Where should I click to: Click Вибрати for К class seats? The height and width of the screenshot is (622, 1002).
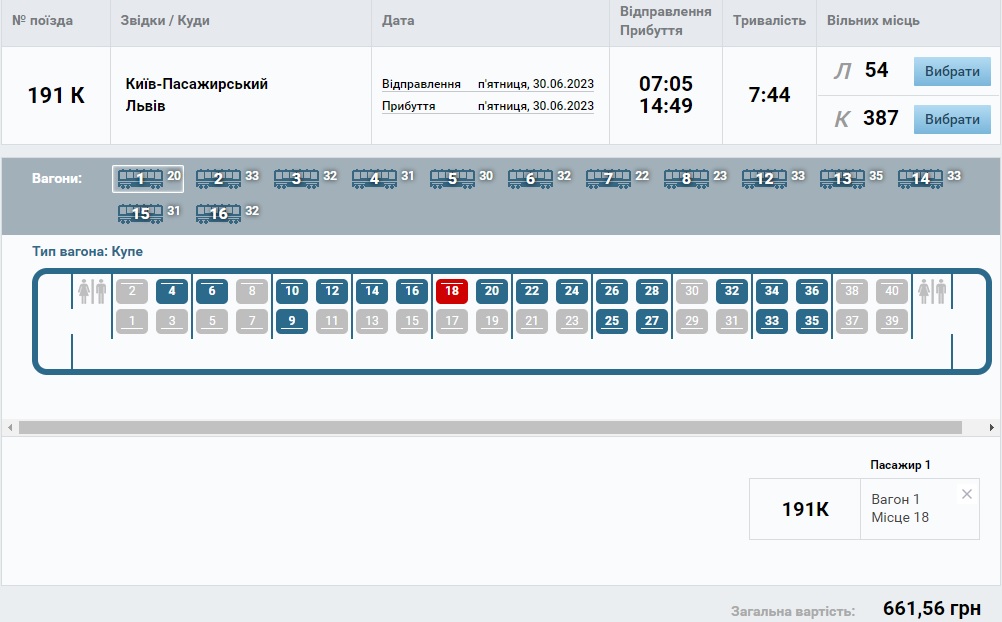click(x=952, y=119)
